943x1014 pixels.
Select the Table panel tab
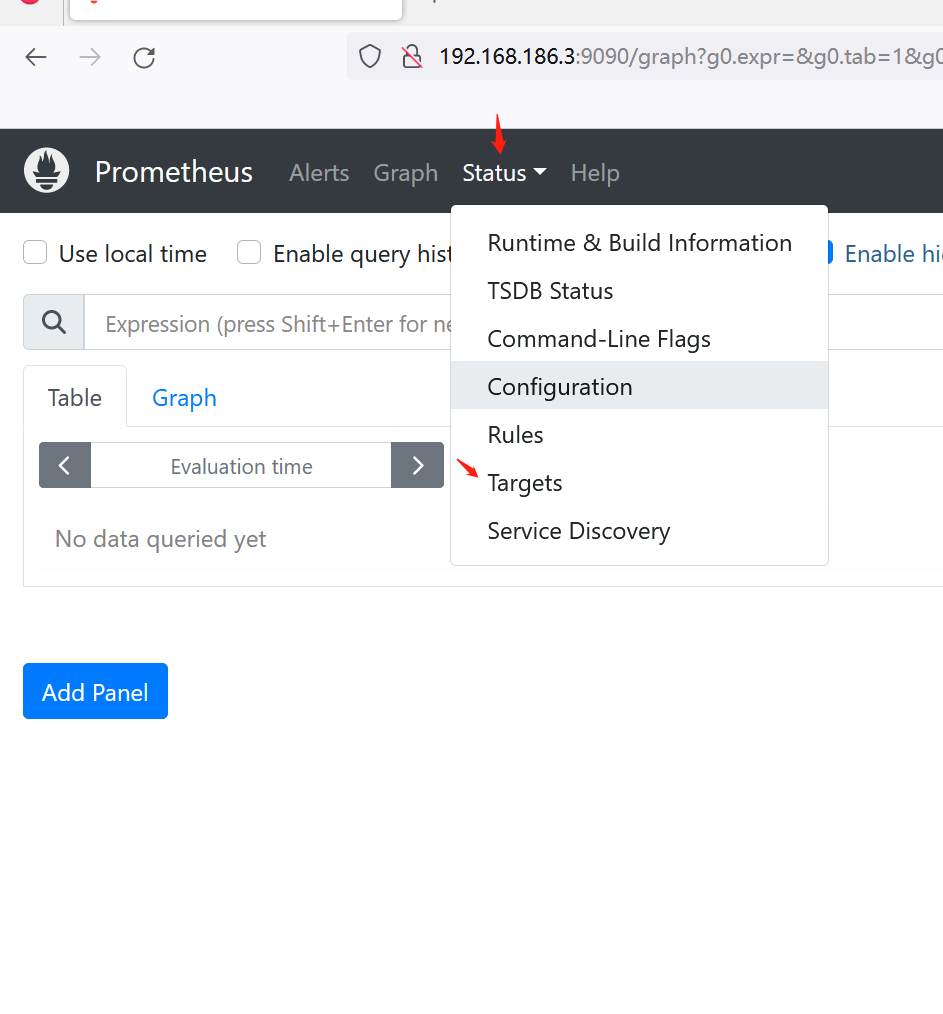[x=75, y=398]
